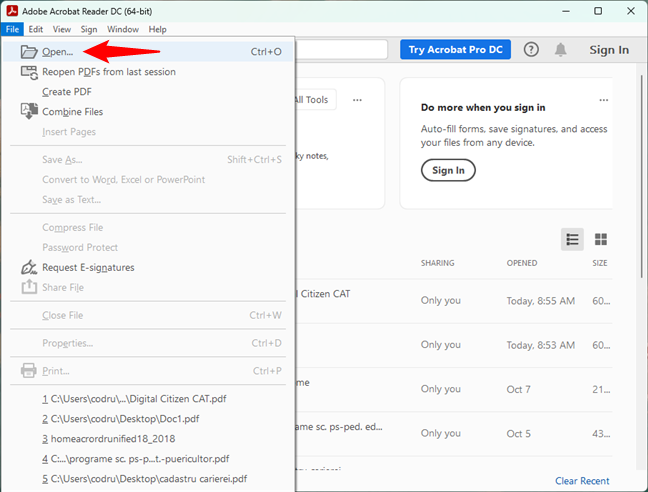The image size is (648, 492).
Task: Click the rounded Sign In button in card
Action: (448, 170)
